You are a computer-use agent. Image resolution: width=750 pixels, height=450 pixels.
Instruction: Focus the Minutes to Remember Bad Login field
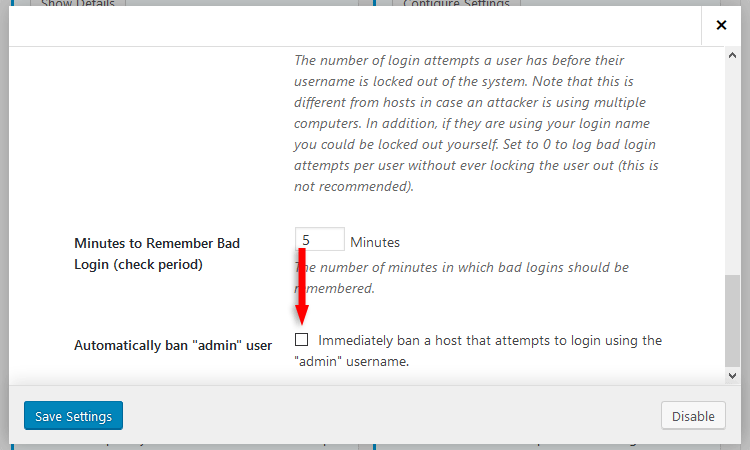(320, 241)
